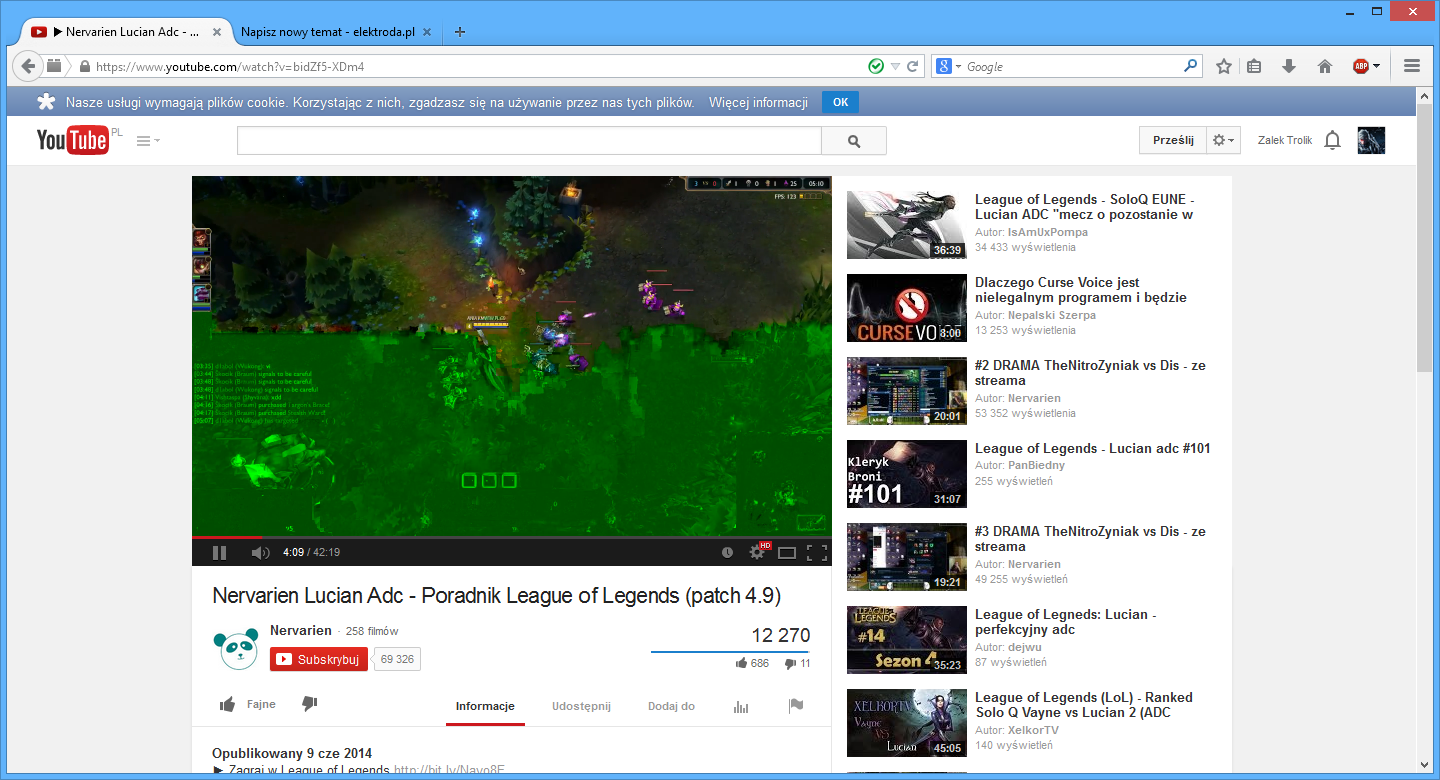Click XelkorTV author link
1440x780 pixels.
pos(1033,730)
